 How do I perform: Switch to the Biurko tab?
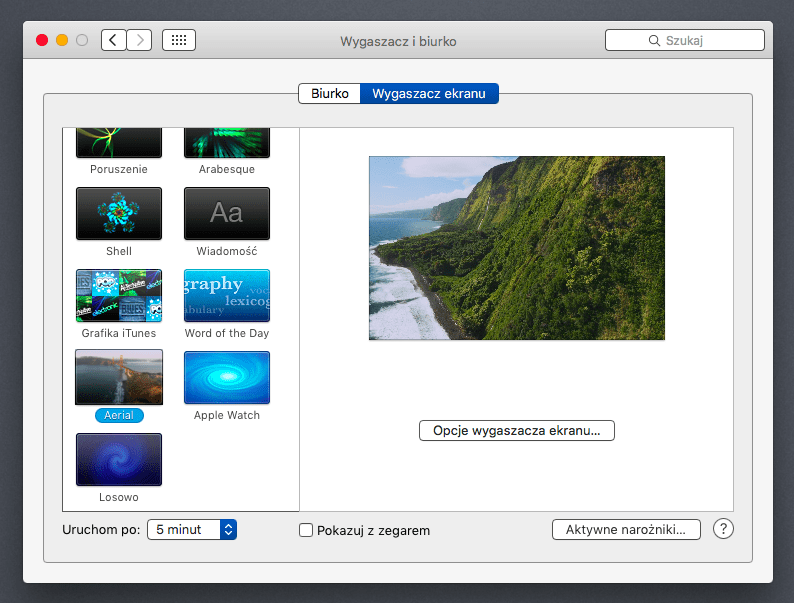[329, 94]
